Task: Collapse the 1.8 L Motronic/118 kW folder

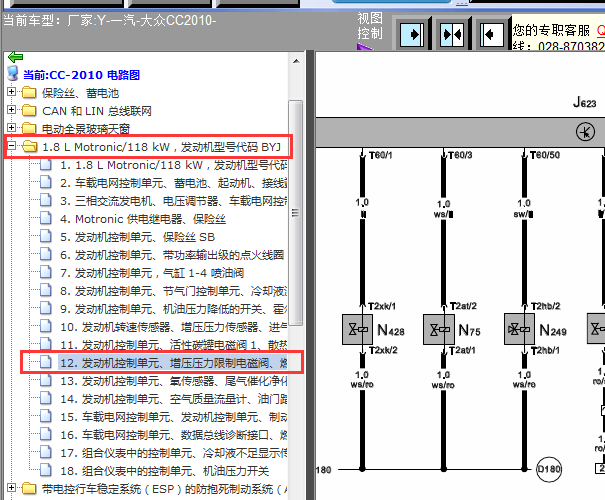Action: [x=12, y=146]
